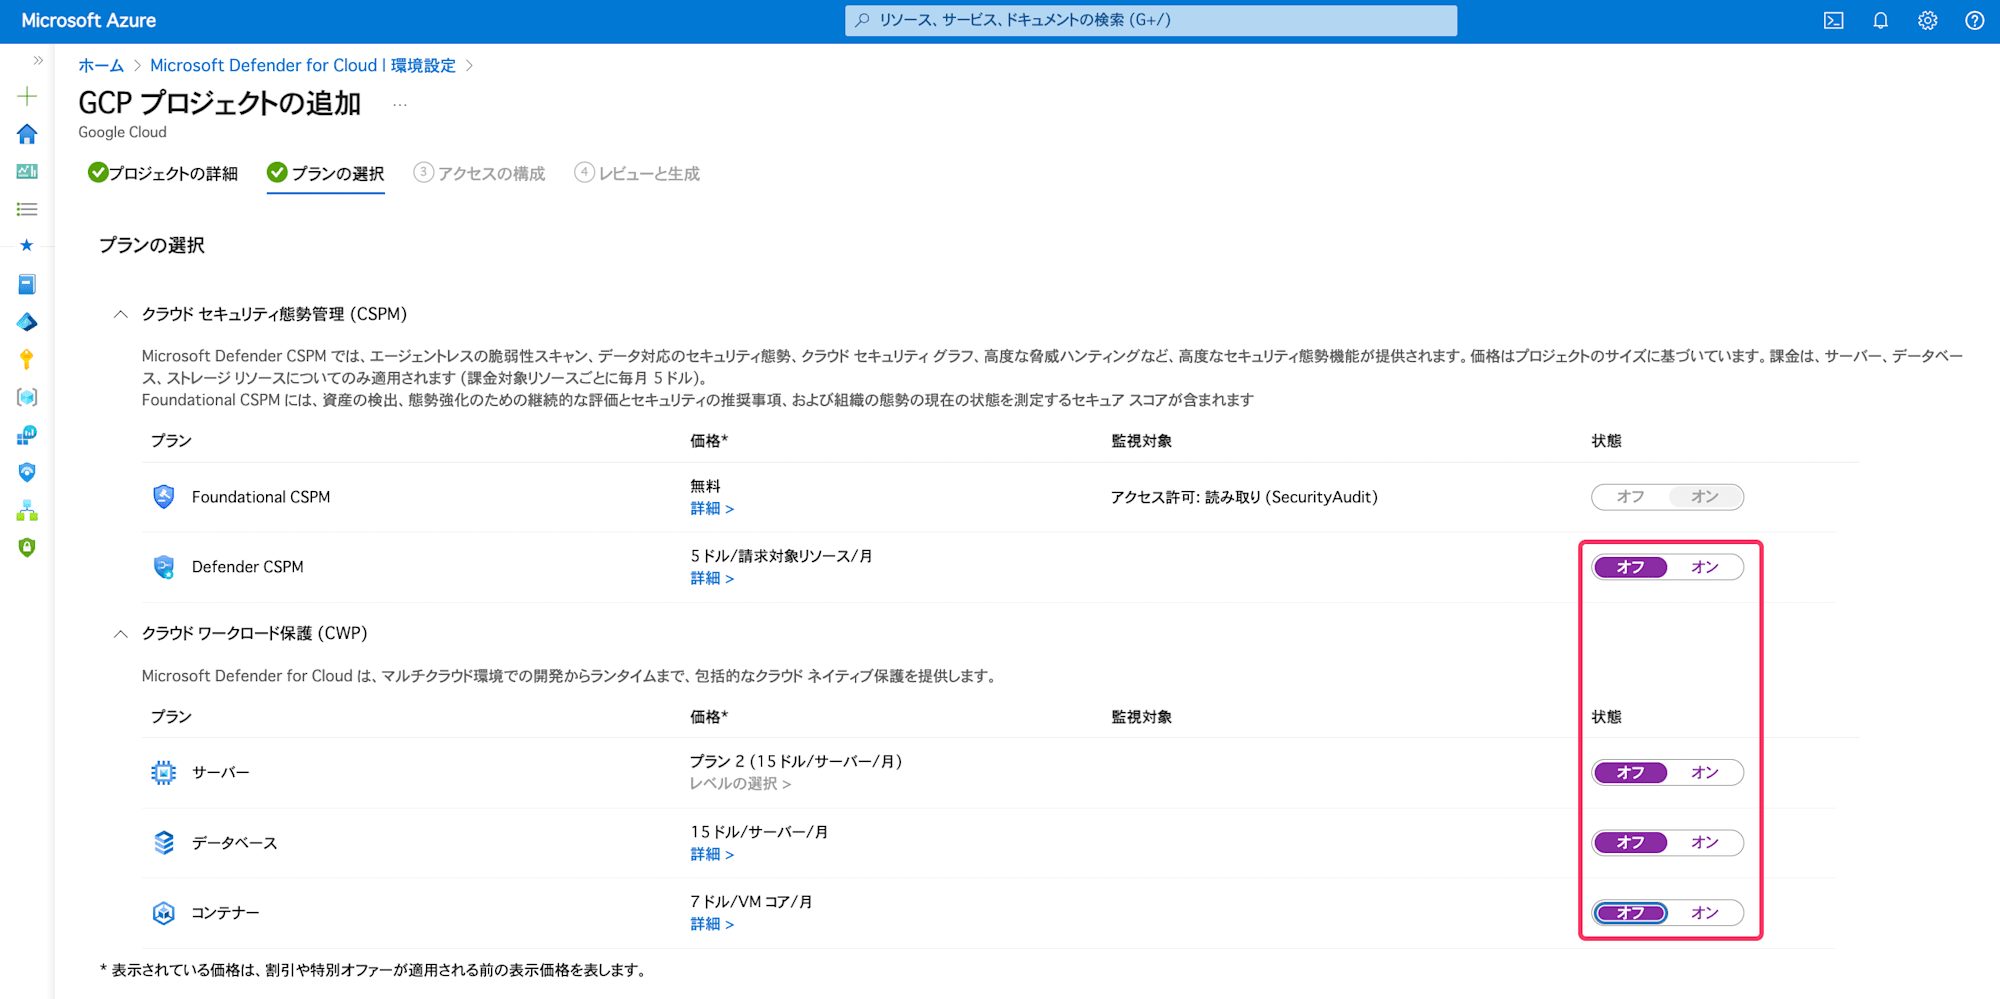
Task: Set データベース plan to オフ
Action: tap(1630, 843)
